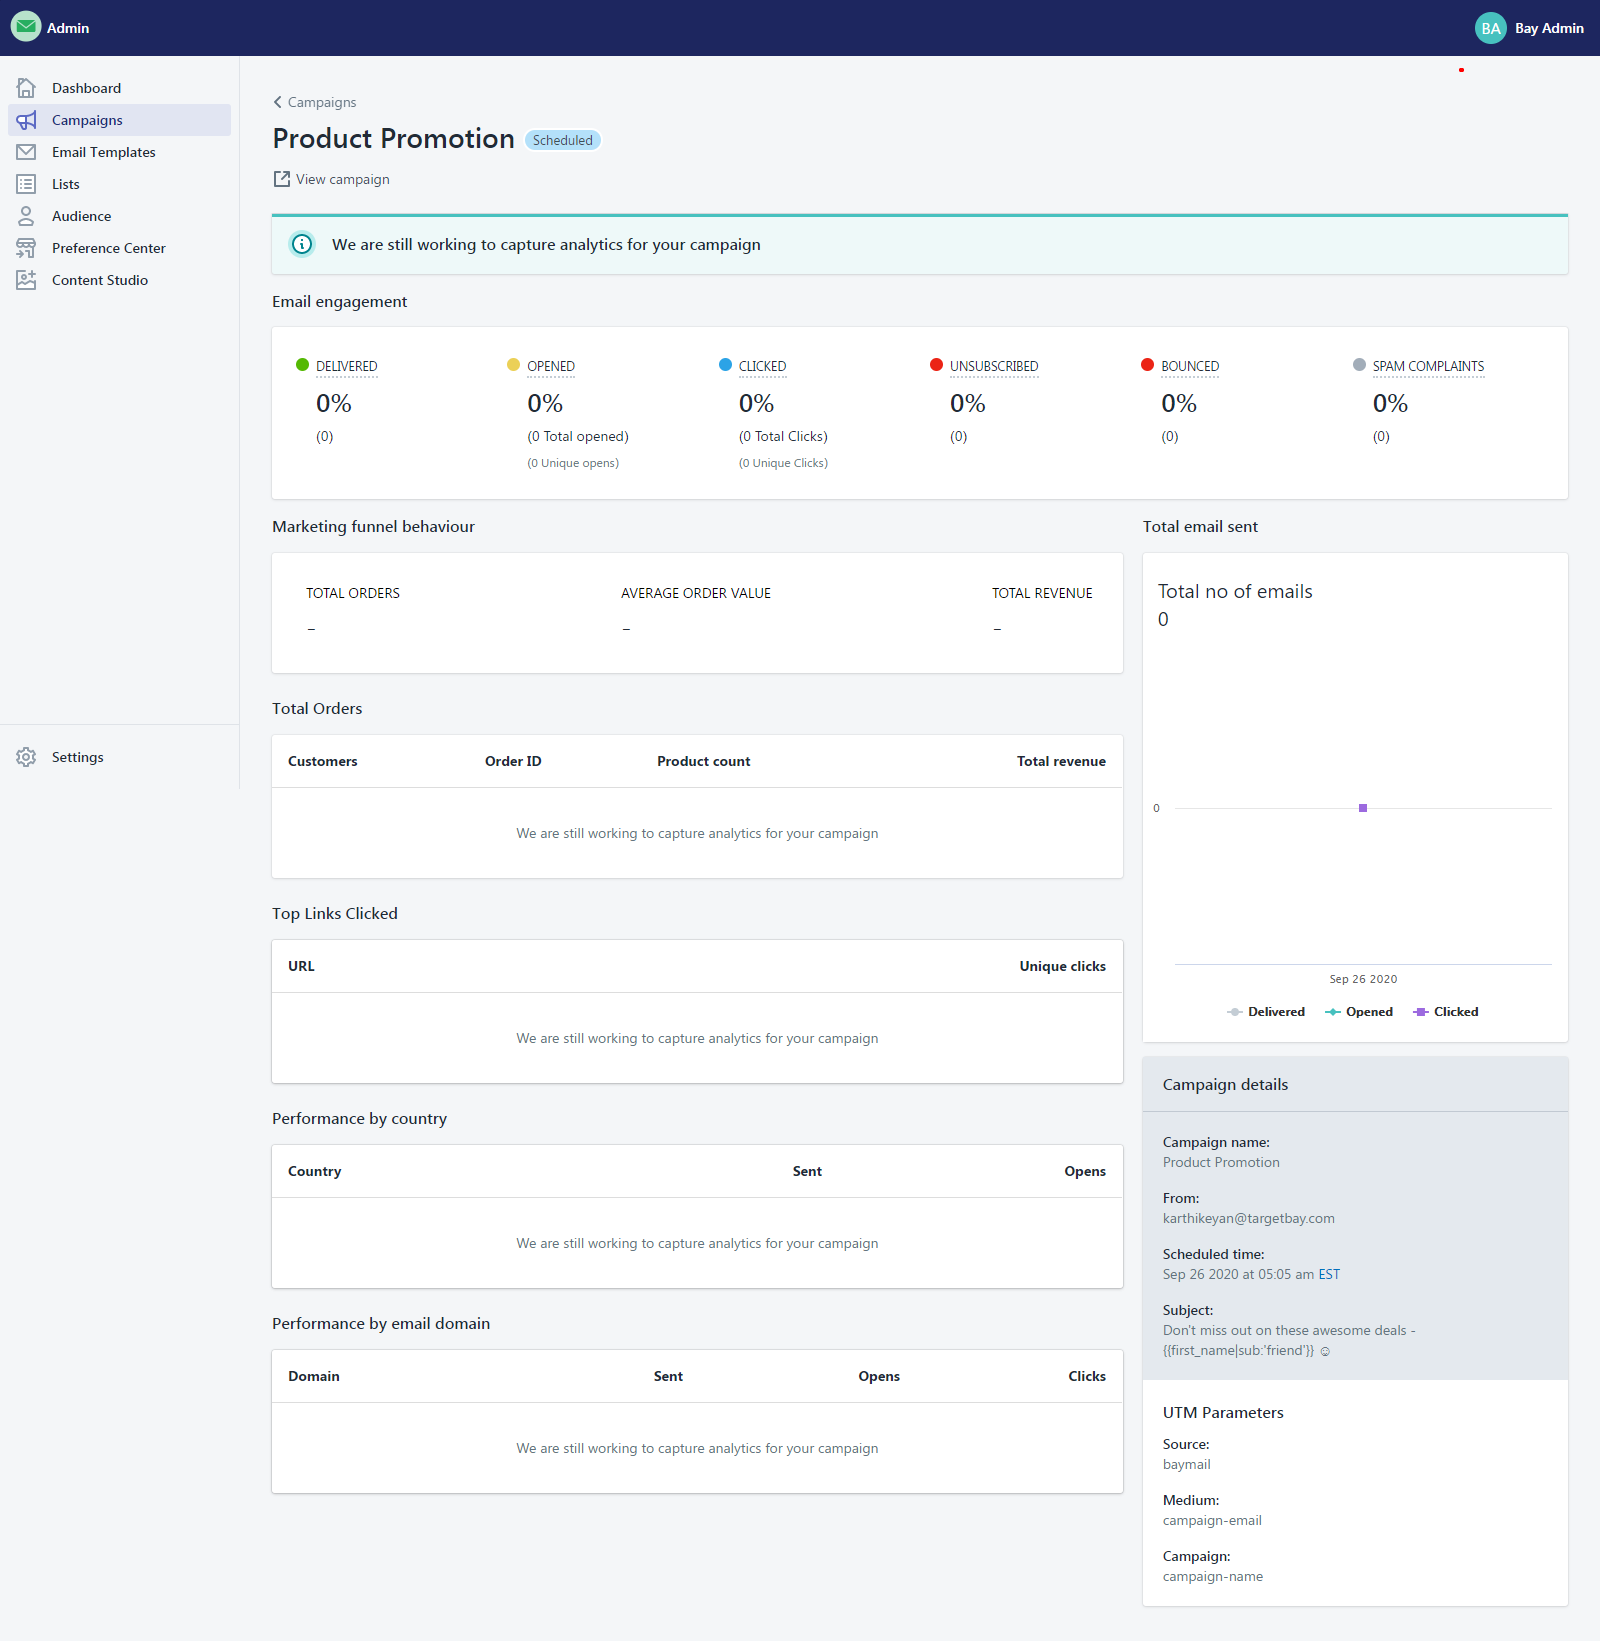
Task: Click the Campaigns breadcrumb link
Action: pyautogui.click(x=322, y=102)
